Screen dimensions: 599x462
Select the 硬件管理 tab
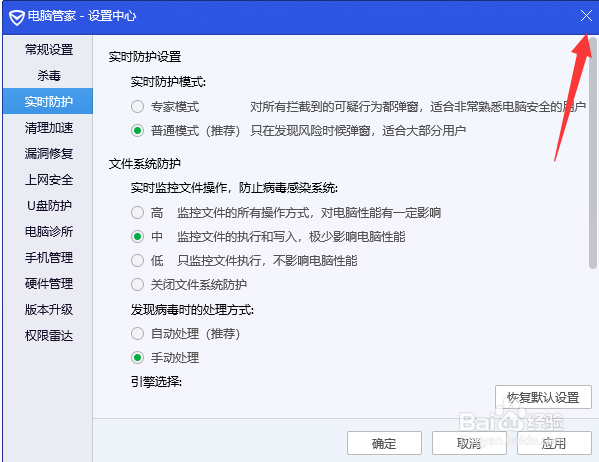(49, 283)
